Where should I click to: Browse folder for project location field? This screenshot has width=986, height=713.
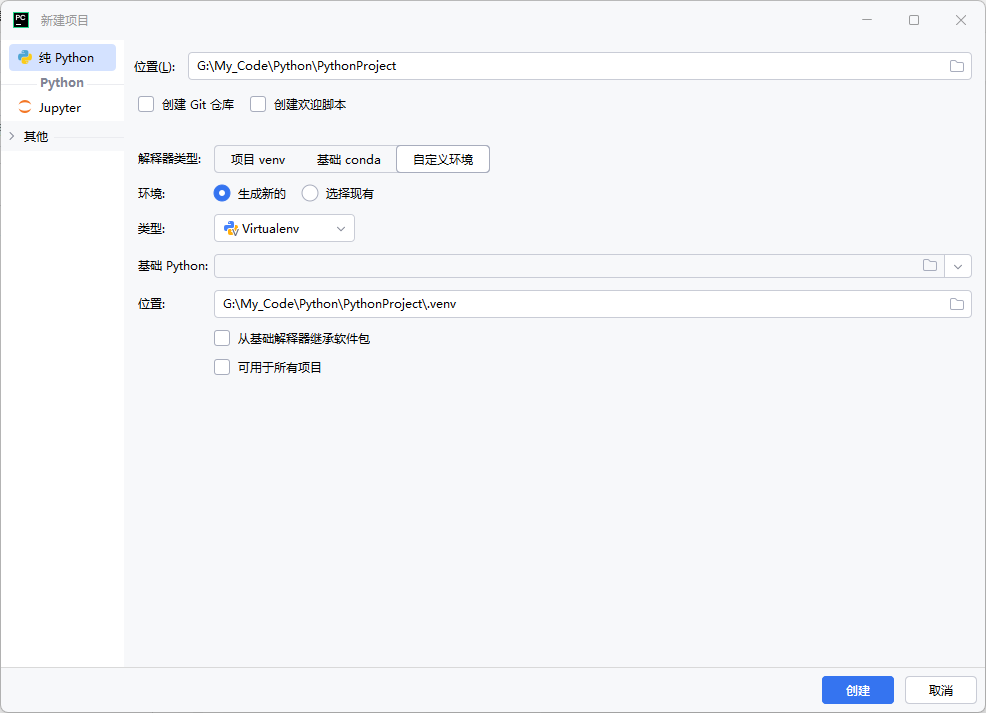click(956, 66)
